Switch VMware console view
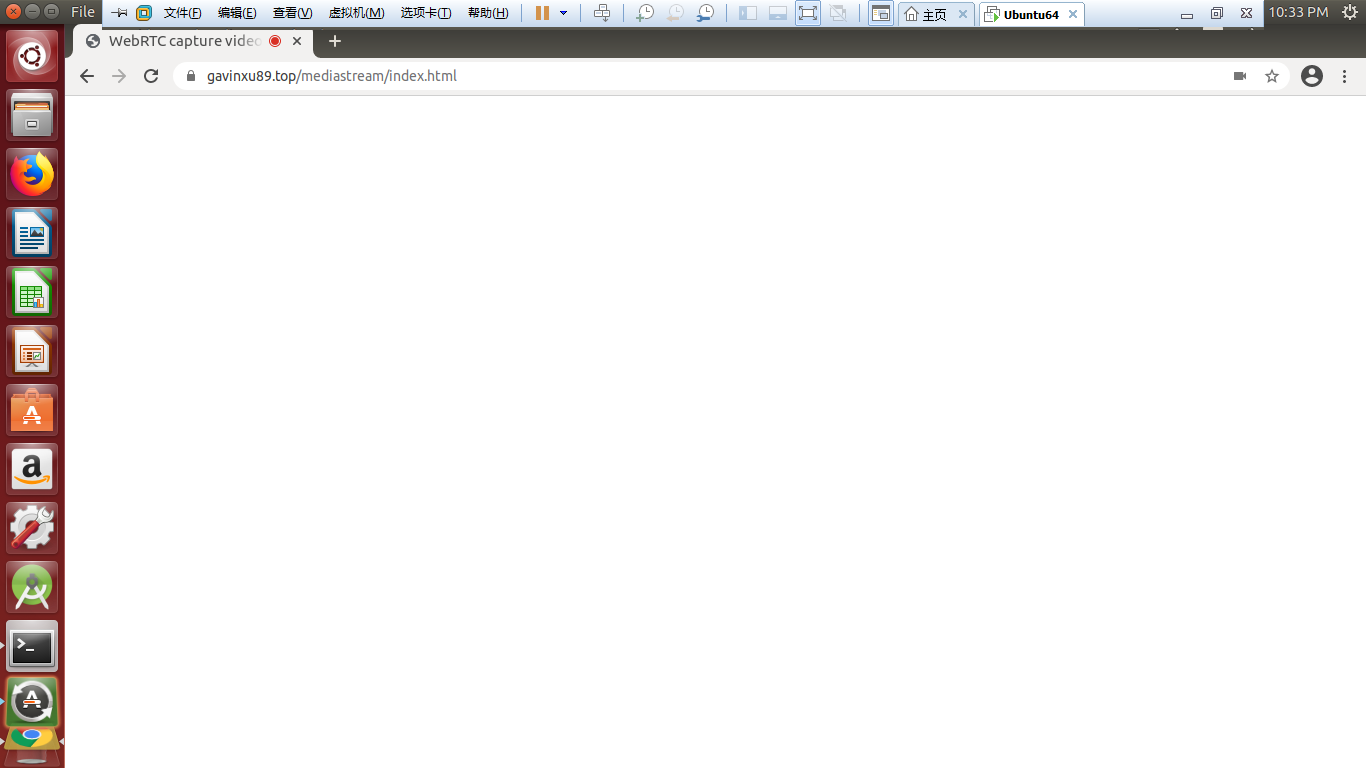Image resolution: width=1366 pixels, height=768 pixels. click(x=881, y=13)
